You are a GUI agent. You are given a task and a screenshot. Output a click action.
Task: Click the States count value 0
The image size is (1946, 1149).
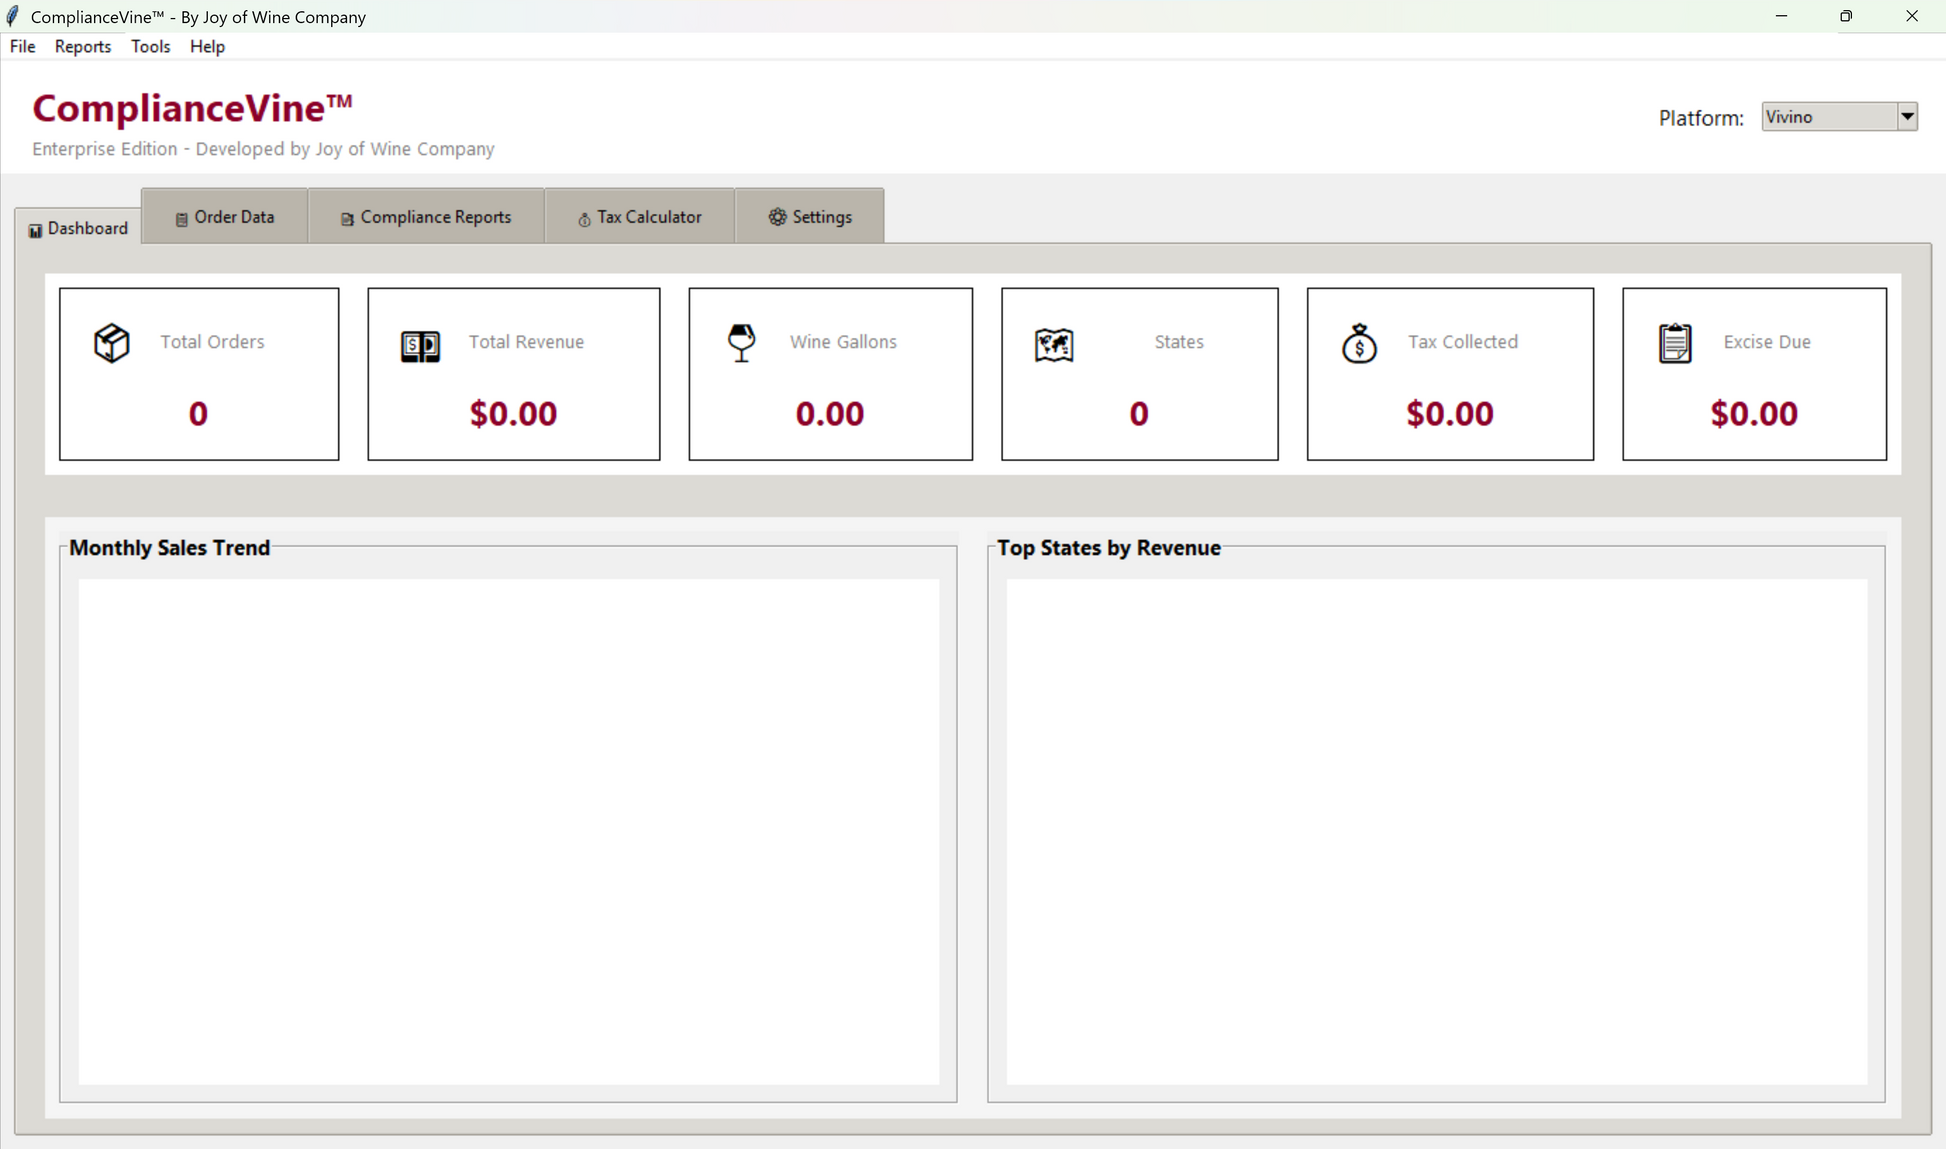tap(1139, 413)
